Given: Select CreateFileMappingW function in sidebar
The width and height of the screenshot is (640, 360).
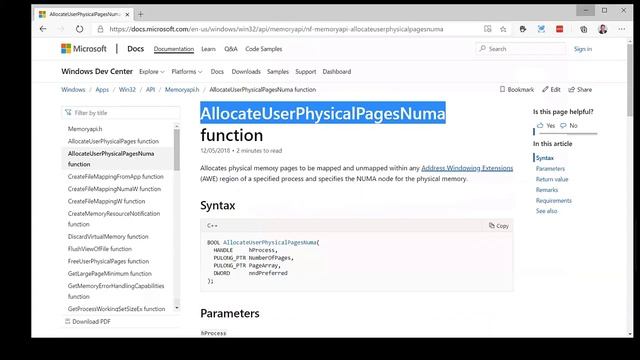Looking at the screenshot, I should 107,201.
